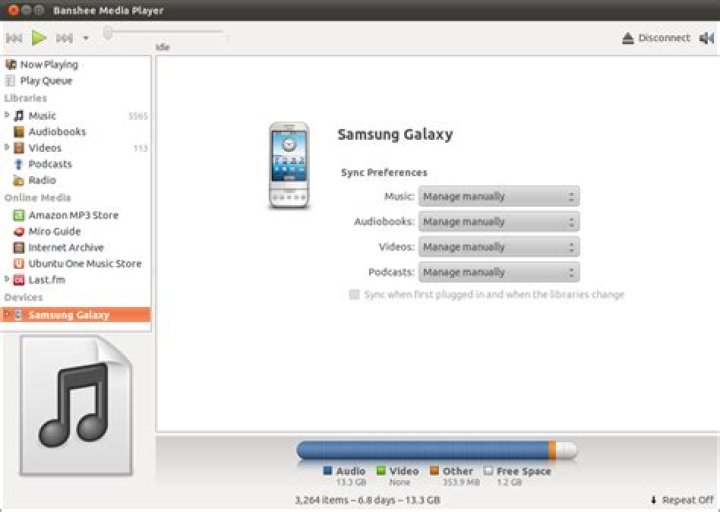Click the Other orange legend swatch
Viewport: 720px width, 512px height.
[434, 471]
